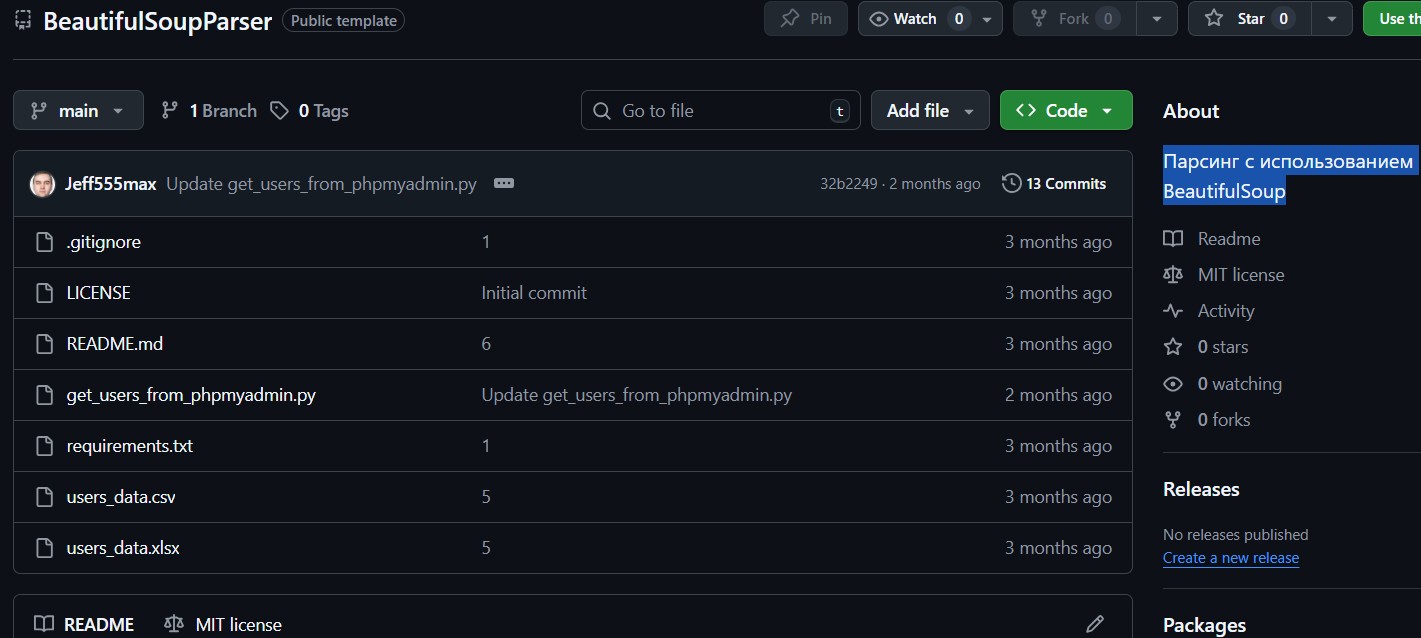
Task: Click the Create a new release link
Action: 1231,558
